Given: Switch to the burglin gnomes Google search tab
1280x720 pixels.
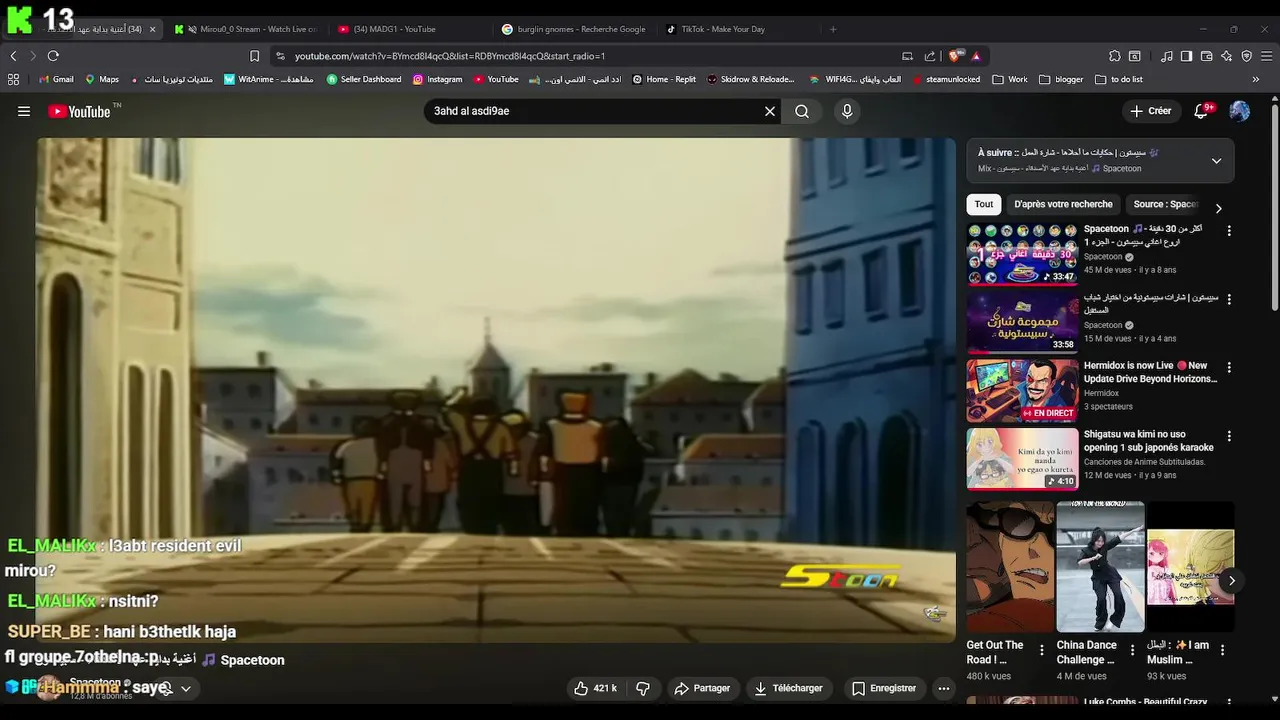Looking at the screenshot, I should (x=574, y=29).
